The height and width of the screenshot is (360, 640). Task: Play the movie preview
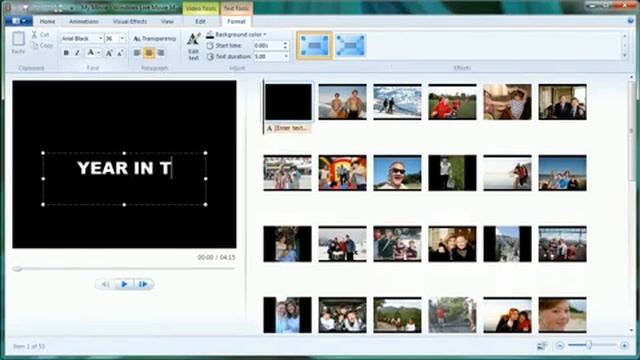124,284
